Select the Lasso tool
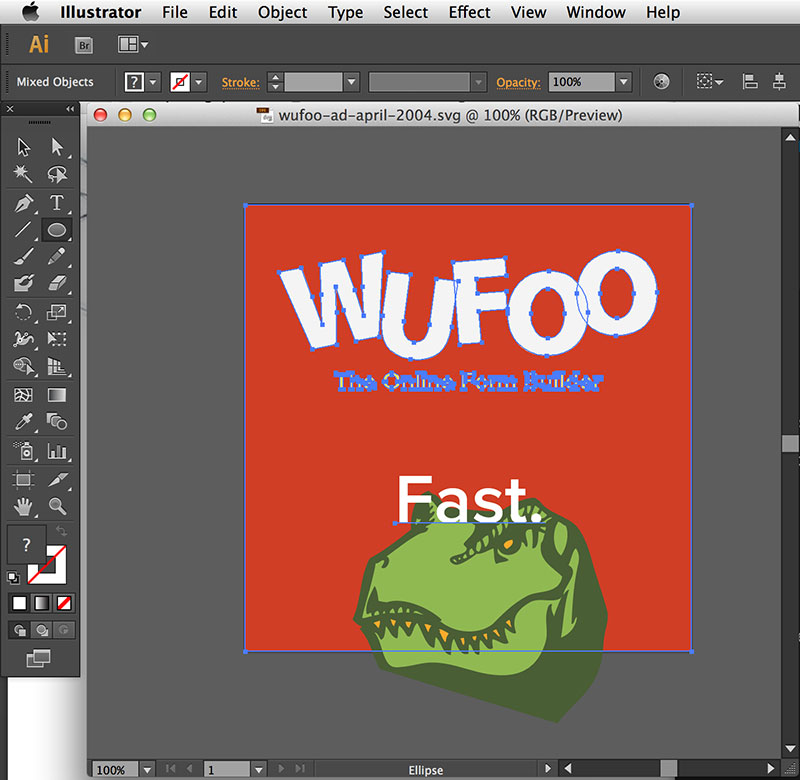The width and height of the screenshot is (800, 780). [57, 174]
